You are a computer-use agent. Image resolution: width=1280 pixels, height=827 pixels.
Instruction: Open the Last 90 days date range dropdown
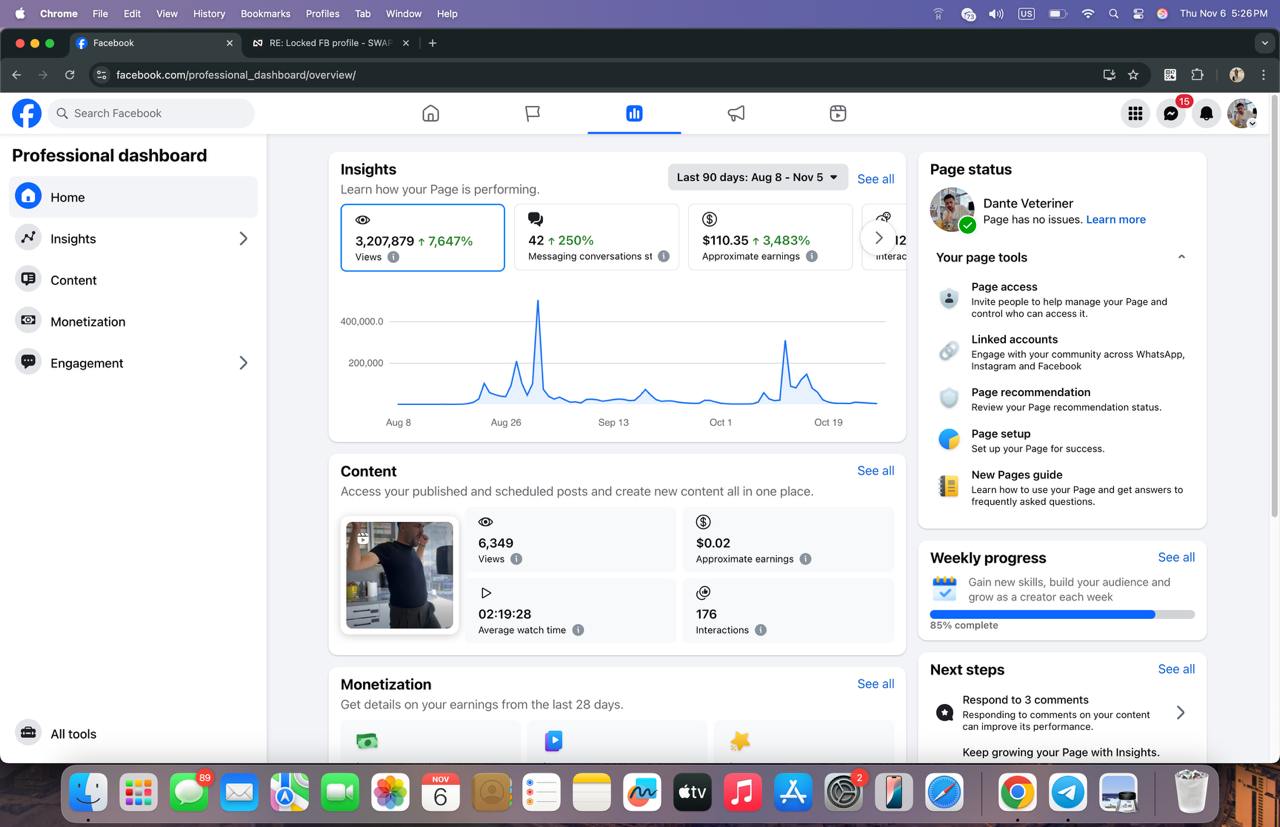pyautogui.click(x=758, y=177)
